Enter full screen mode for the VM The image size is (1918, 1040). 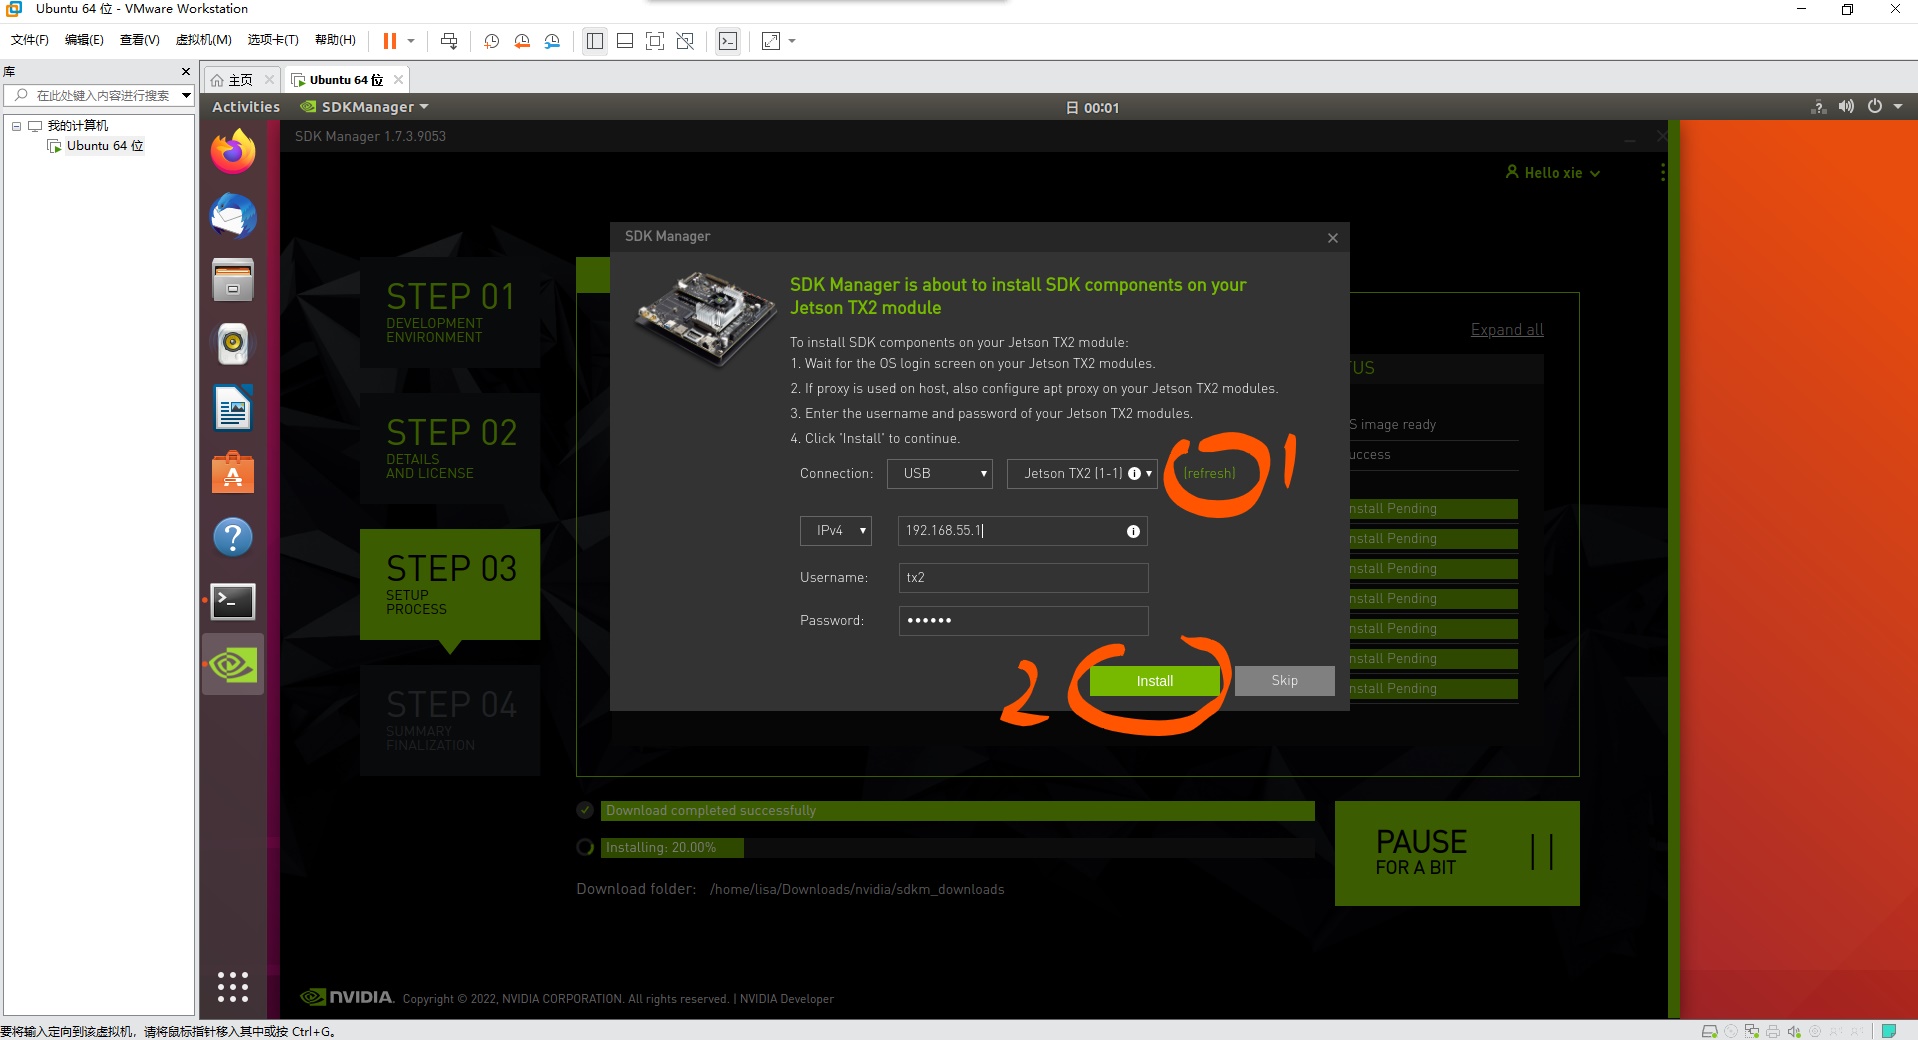[x=655, y=41]
